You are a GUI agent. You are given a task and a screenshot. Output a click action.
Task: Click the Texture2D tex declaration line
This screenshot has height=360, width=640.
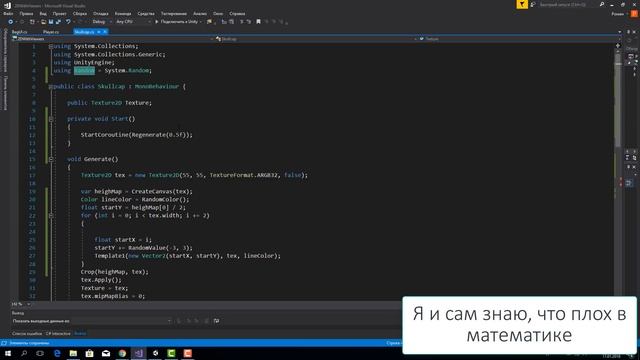(194, 175)
